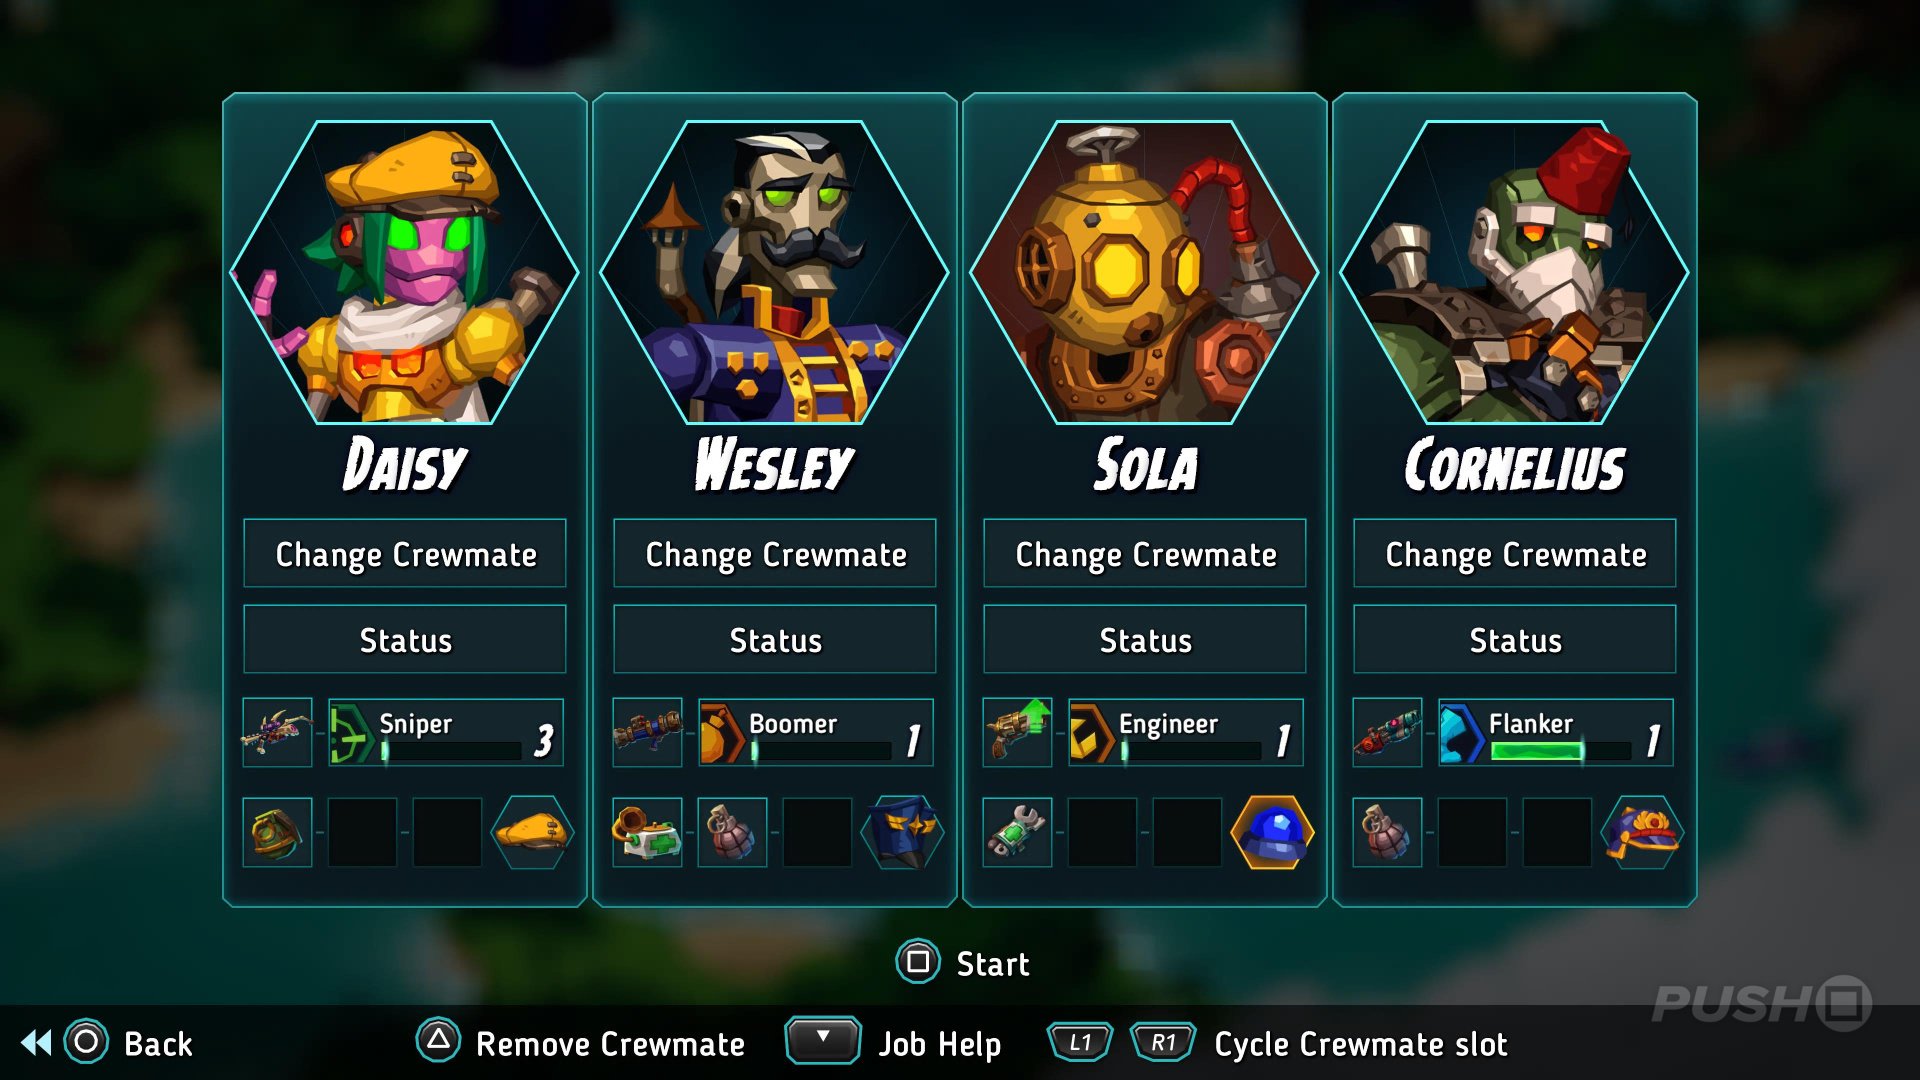Click Cornelius's weapon icon next to Flanker
The image size is (1920, 1080).
tap(1387, 733)
